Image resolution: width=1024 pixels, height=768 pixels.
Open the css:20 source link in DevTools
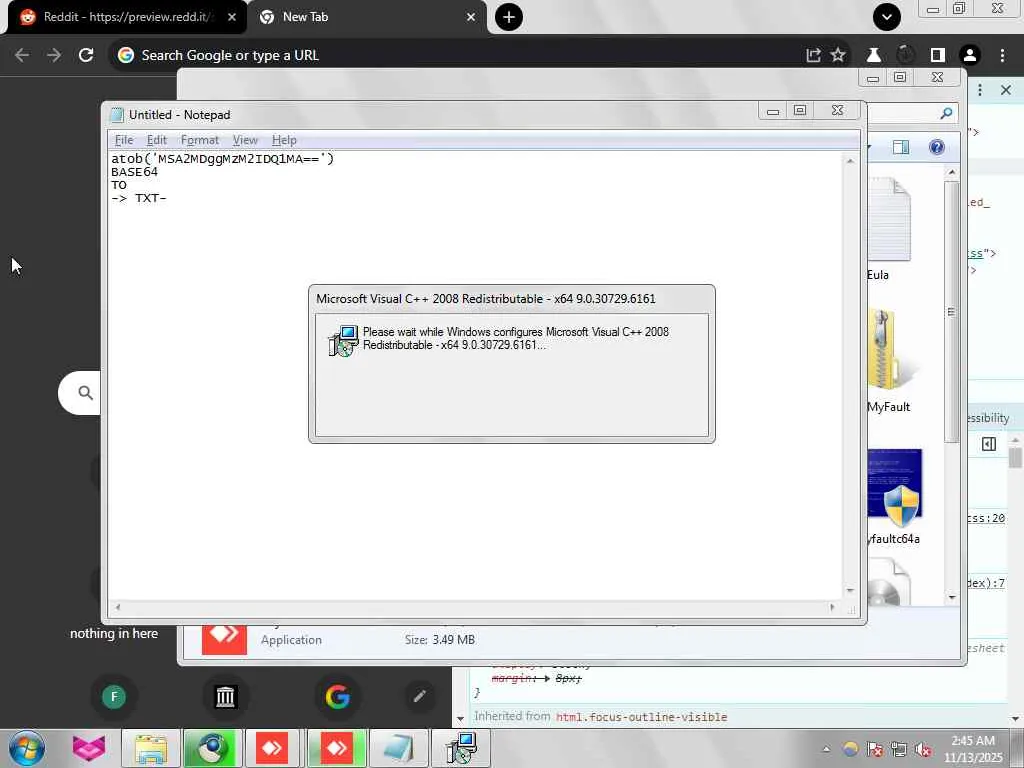pos(986,518)
